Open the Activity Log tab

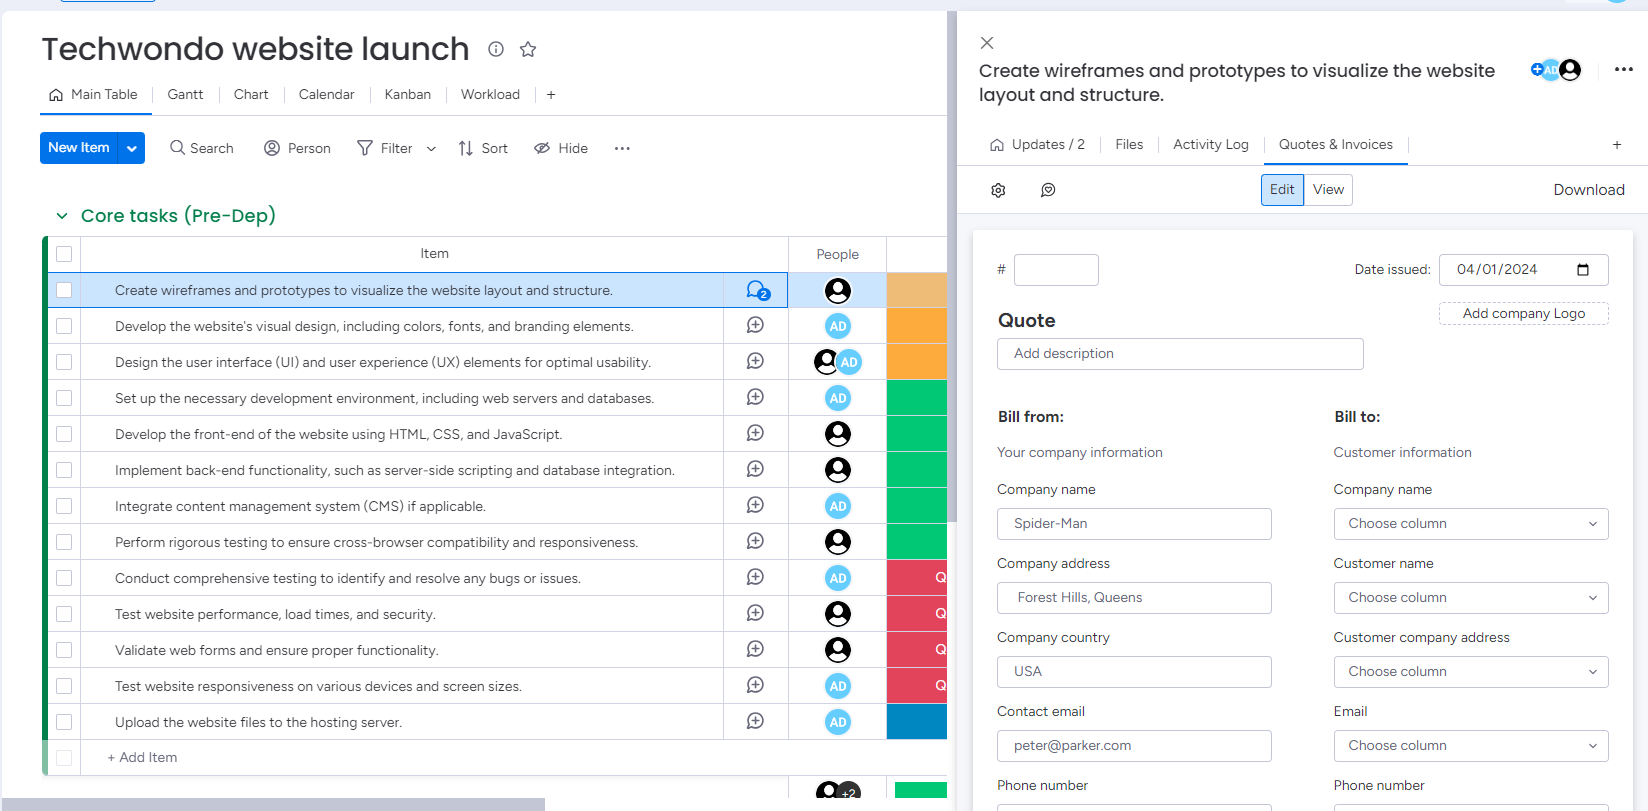click(1210, 144)
